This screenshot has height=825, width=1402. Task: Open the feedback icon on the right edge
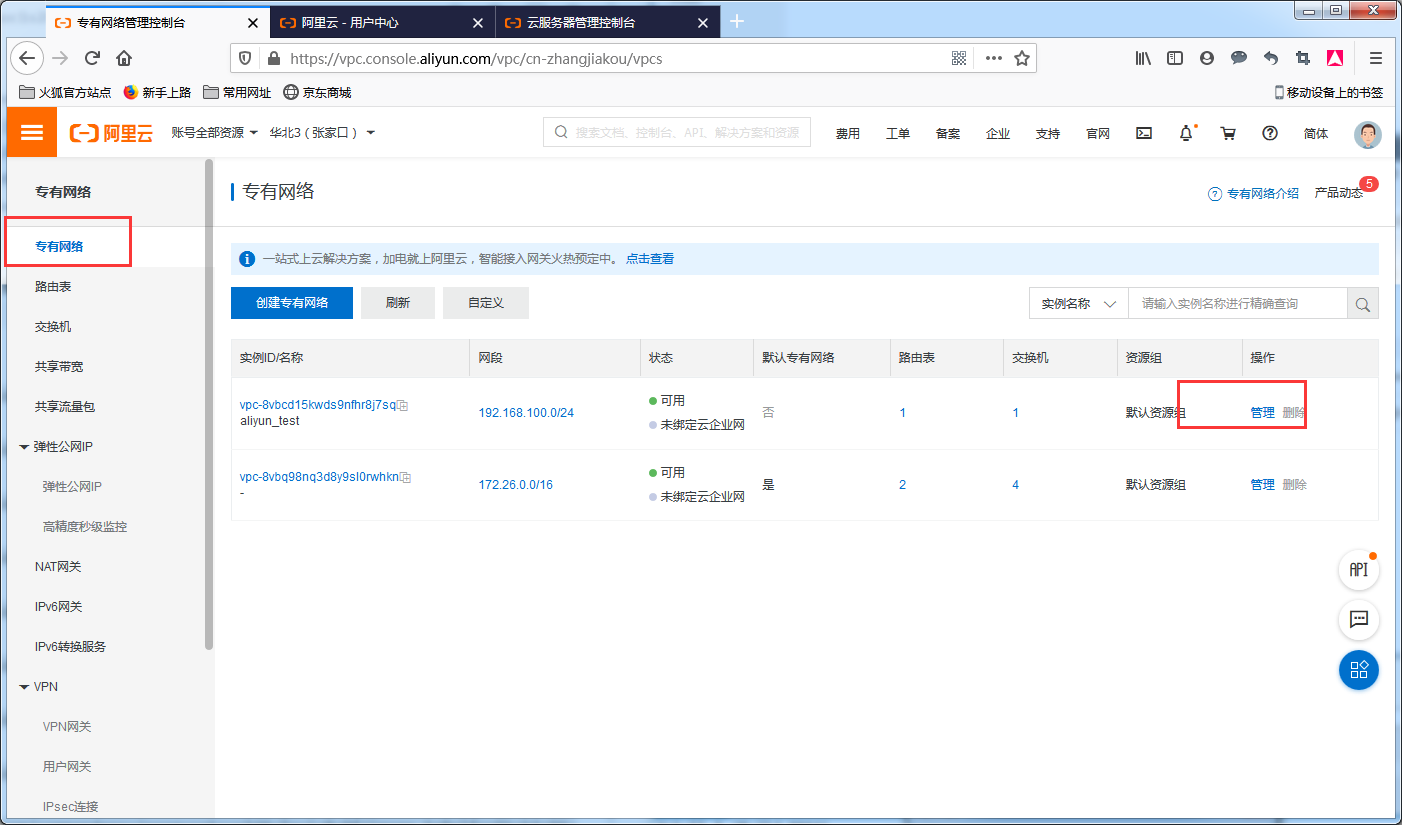click(x=1358, y=620)
